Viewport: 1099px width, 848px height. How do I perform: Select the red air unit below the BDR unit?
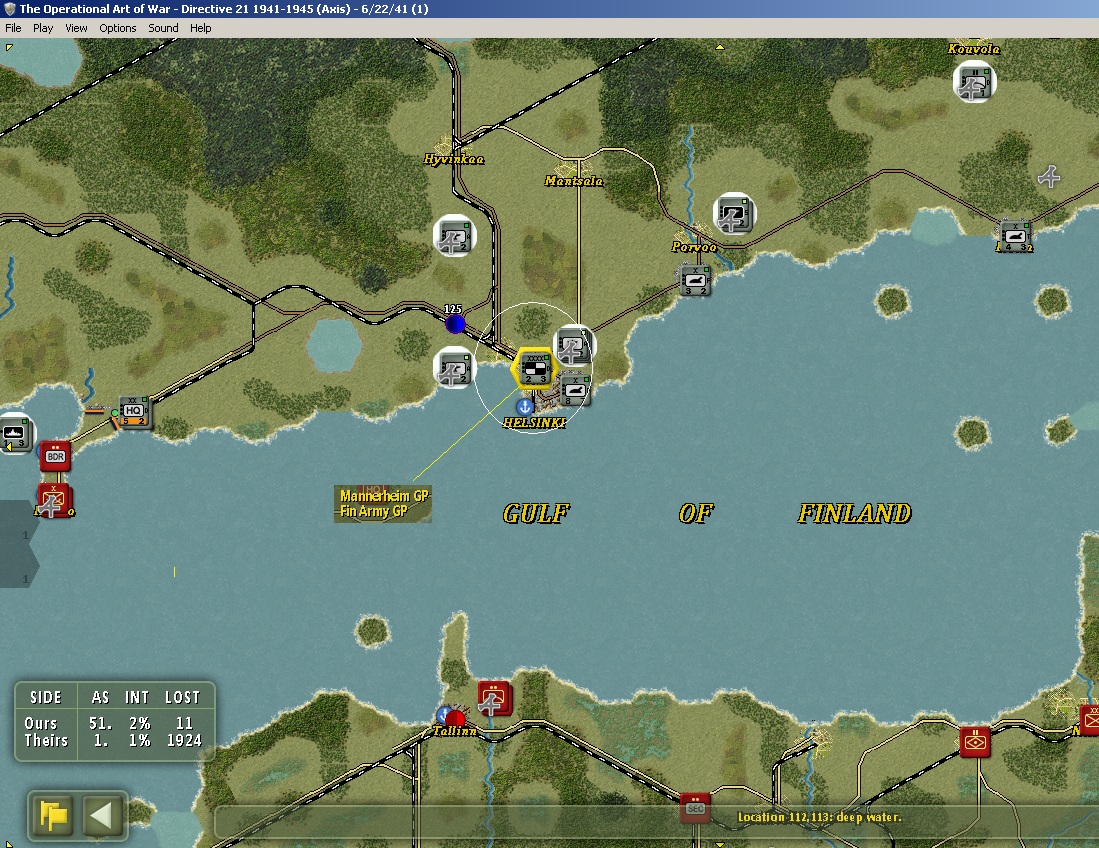point(53,500)
